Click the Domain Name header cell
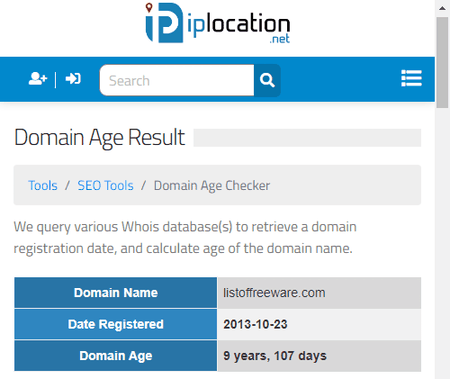This screenshot has height=379, width=450. 116,293
